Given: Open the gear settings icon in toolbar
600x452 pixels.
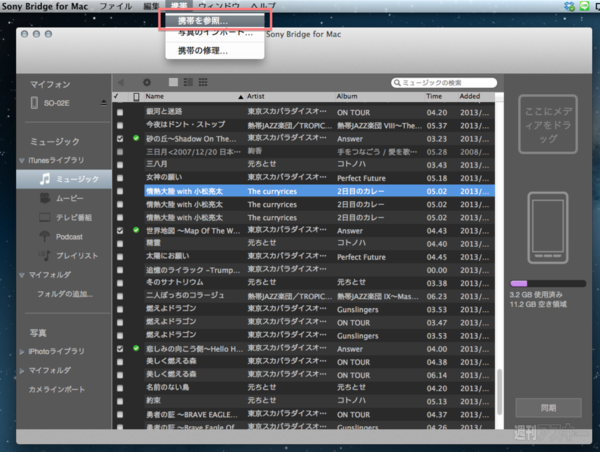Looking at the screenshot, I should [x=147, y=82].
